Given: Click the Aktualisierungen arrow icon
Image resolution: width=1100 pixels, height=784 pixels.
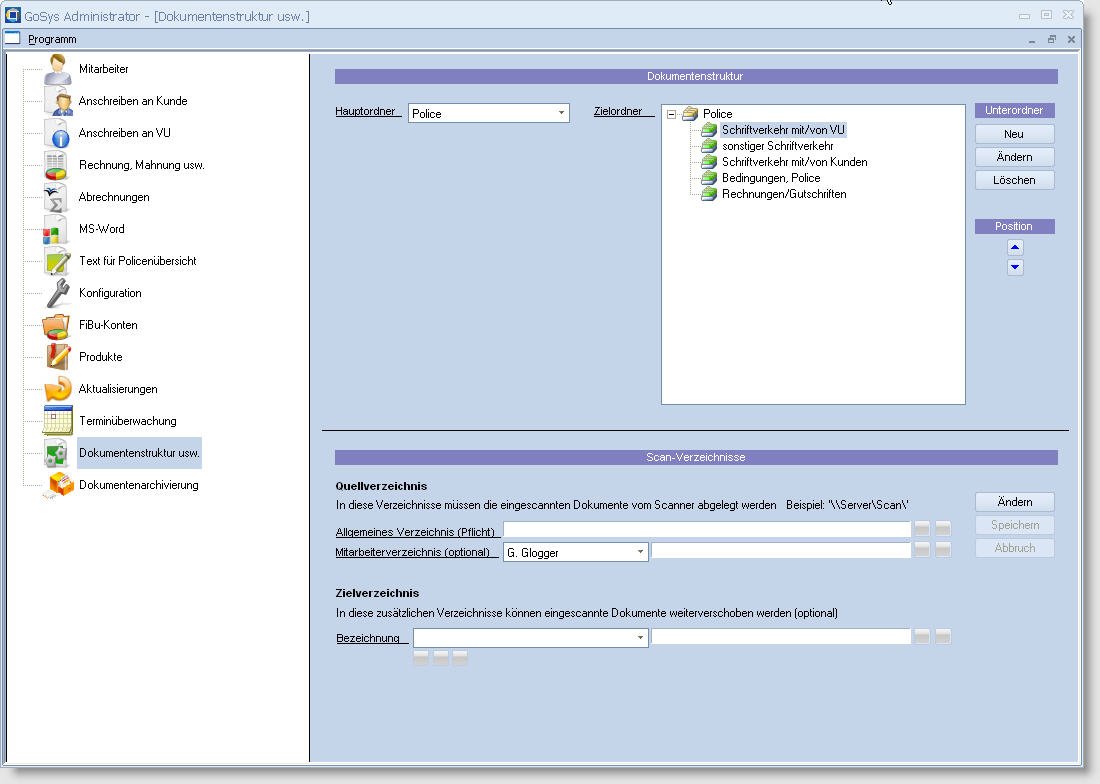Looking at the screenshot, I should 58,389.
